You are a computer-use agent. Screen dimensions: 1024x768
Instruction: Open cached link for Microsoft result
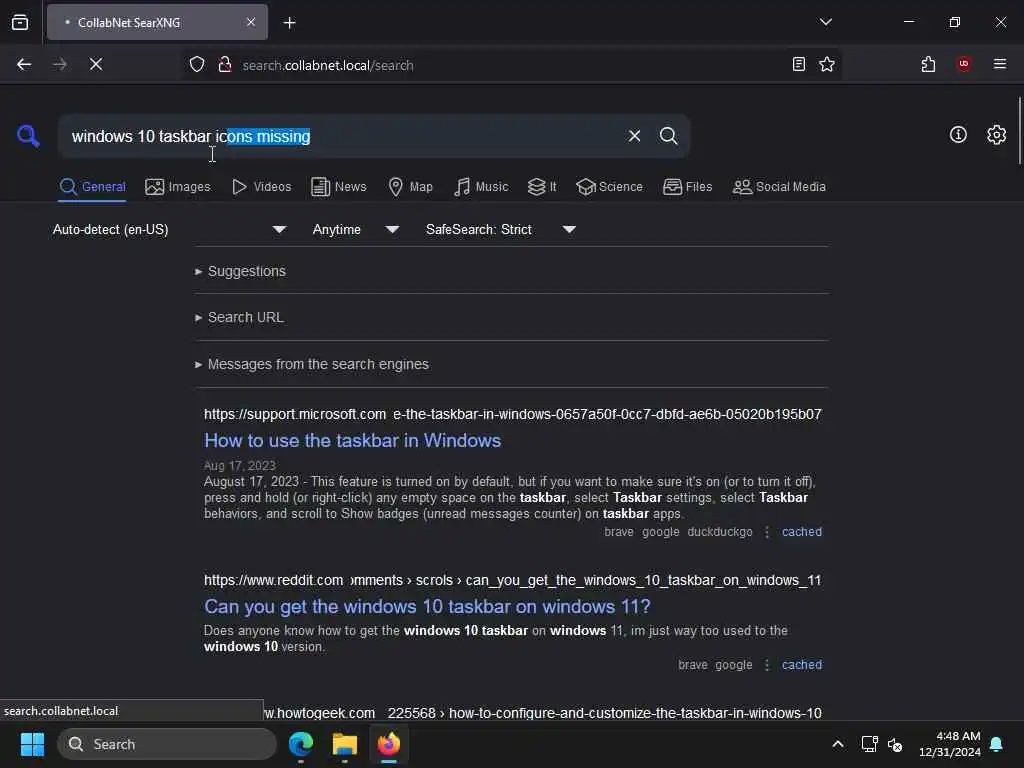802,532
